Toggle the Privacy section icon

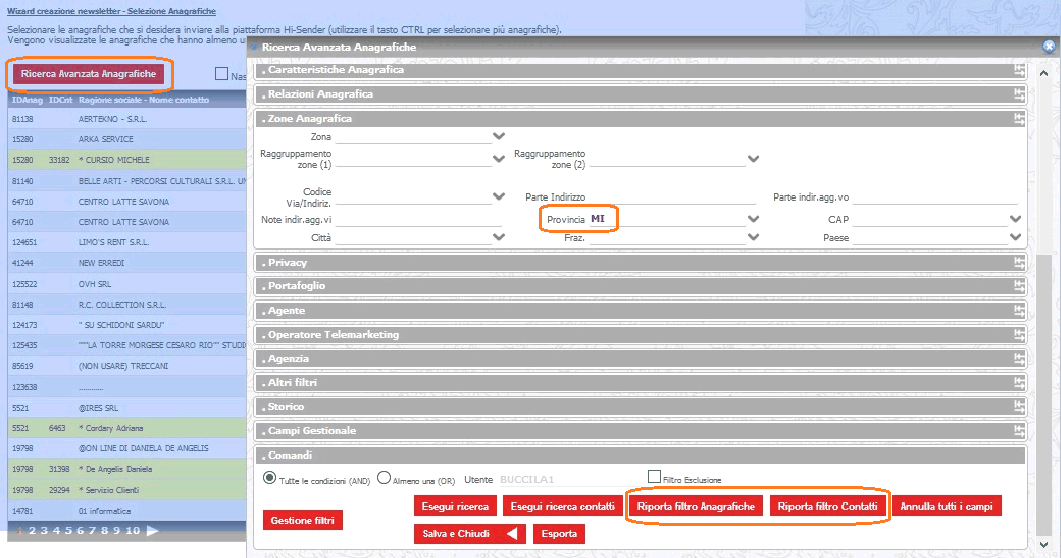[x=1019, y=263]
